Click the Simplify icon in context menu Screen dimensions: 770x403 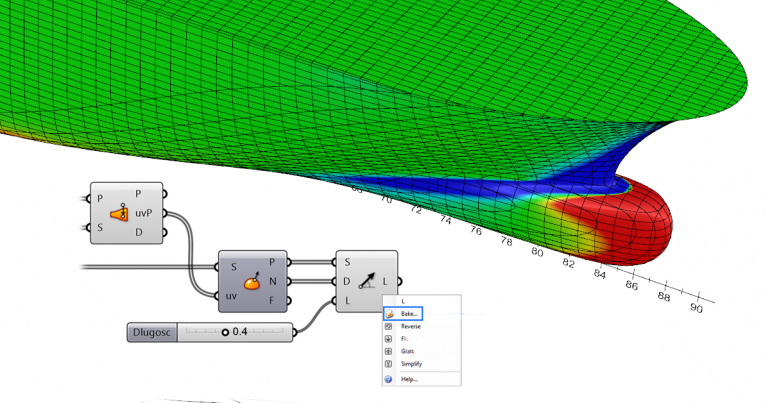(x=389, y=365)
